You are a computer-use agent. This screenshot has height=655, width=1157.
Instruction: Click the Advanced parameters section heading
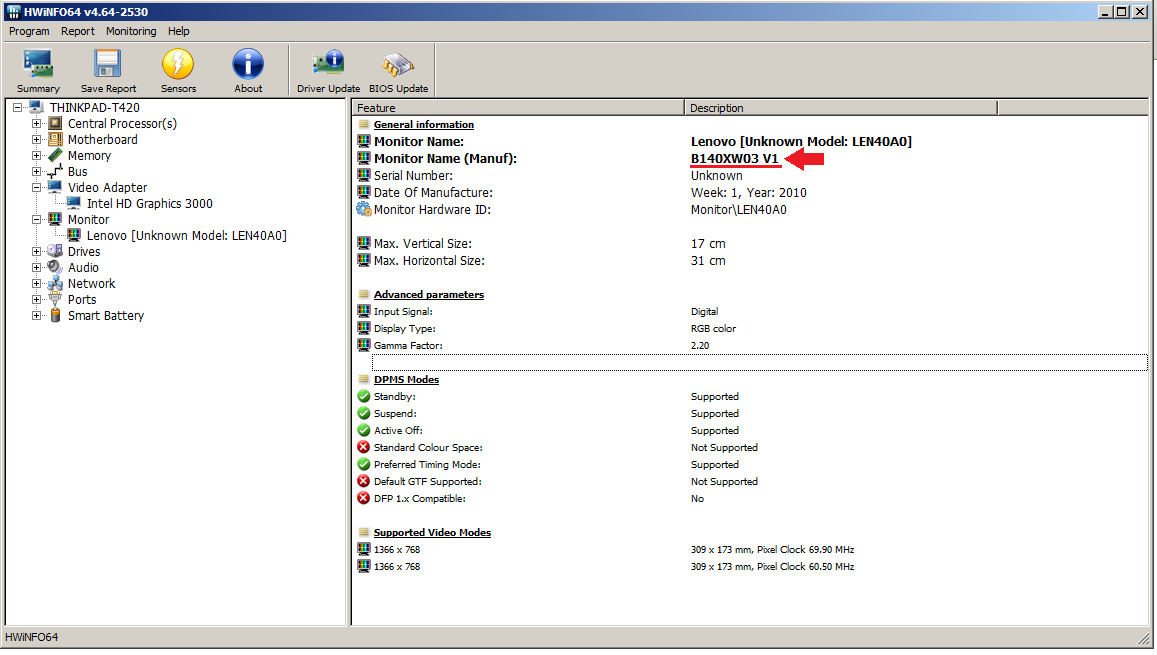(x=429, y=294)
